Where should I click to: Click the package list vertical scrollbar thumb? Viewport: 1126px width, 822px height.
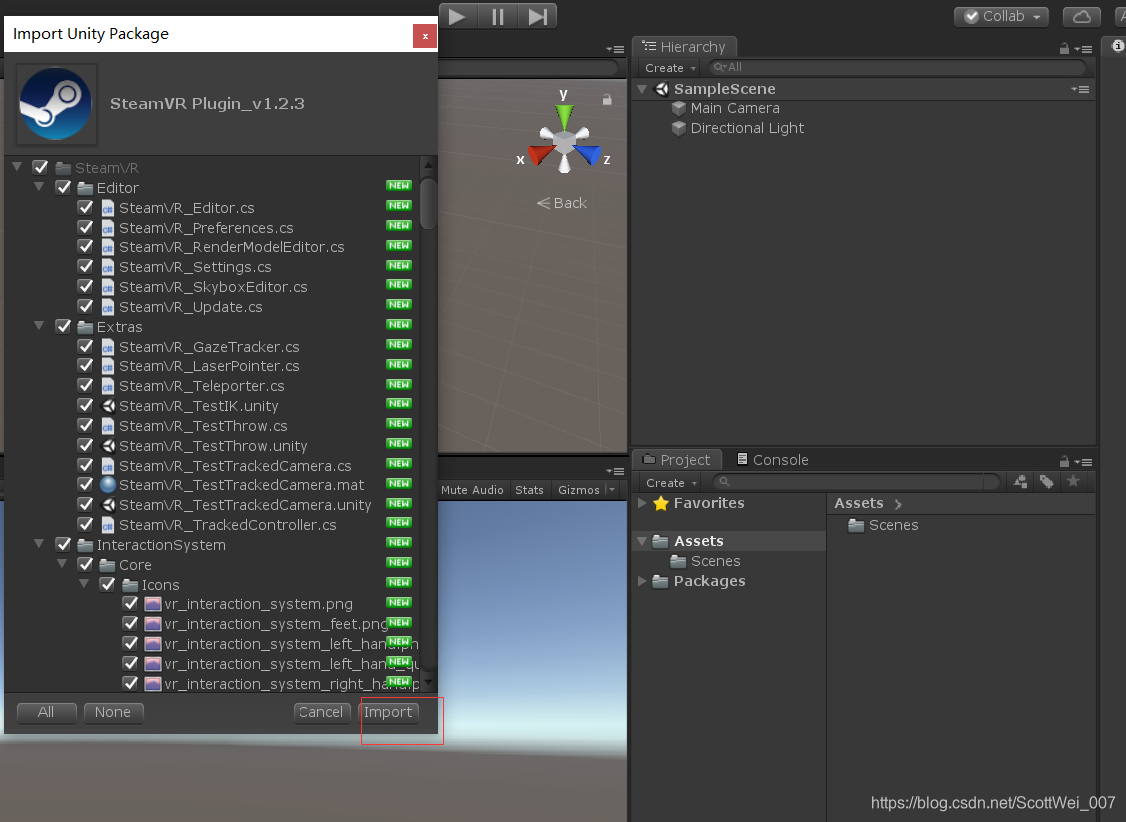tap(428, 204)
